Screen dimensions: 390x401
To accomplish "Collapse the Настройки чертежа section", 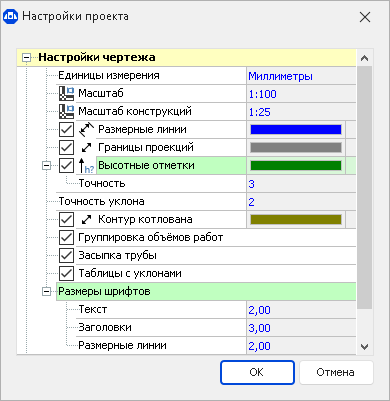I will click(26, 58).
